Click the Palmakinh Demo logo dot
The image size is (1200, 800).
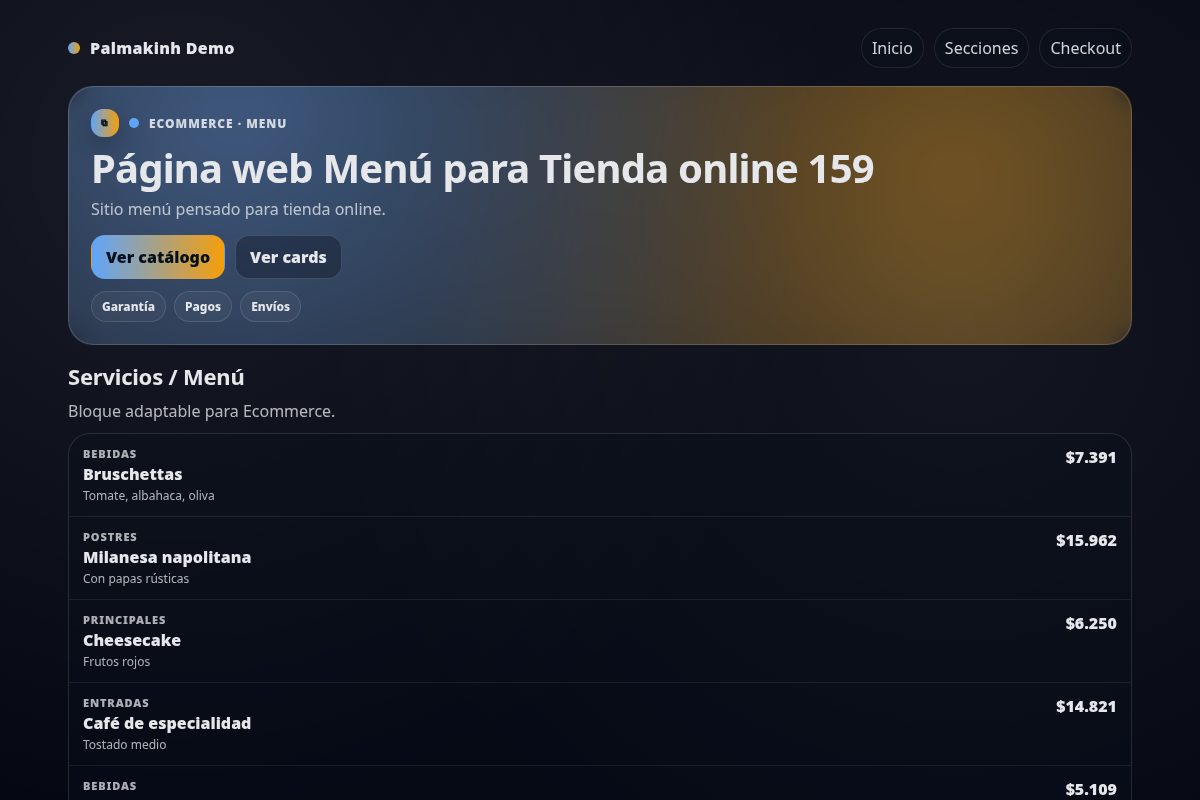coord(74,47)
